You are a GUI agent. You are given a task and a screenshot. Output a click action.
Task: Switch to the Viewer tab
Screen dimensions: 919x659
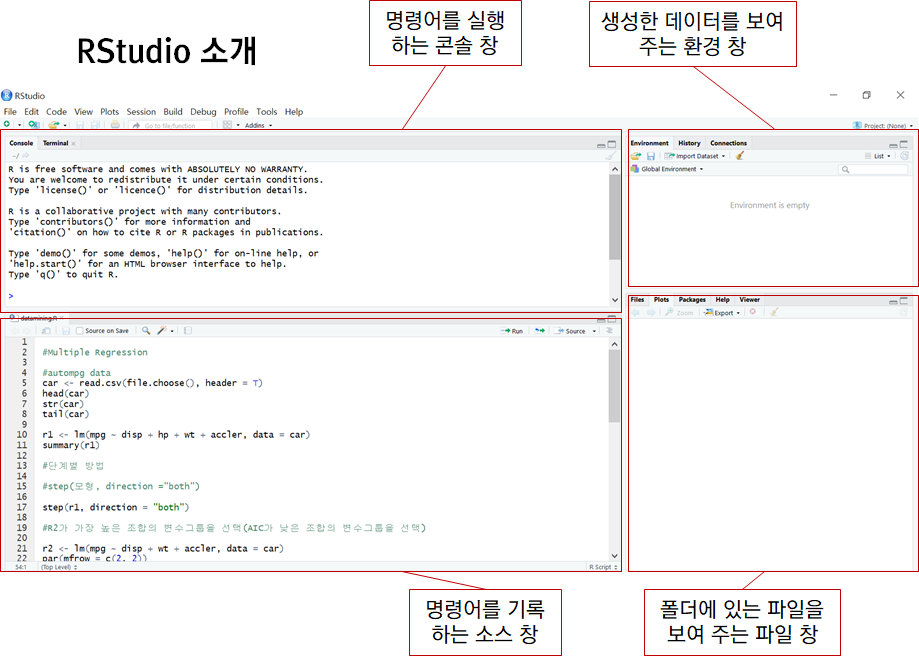(x=749, y=300)
